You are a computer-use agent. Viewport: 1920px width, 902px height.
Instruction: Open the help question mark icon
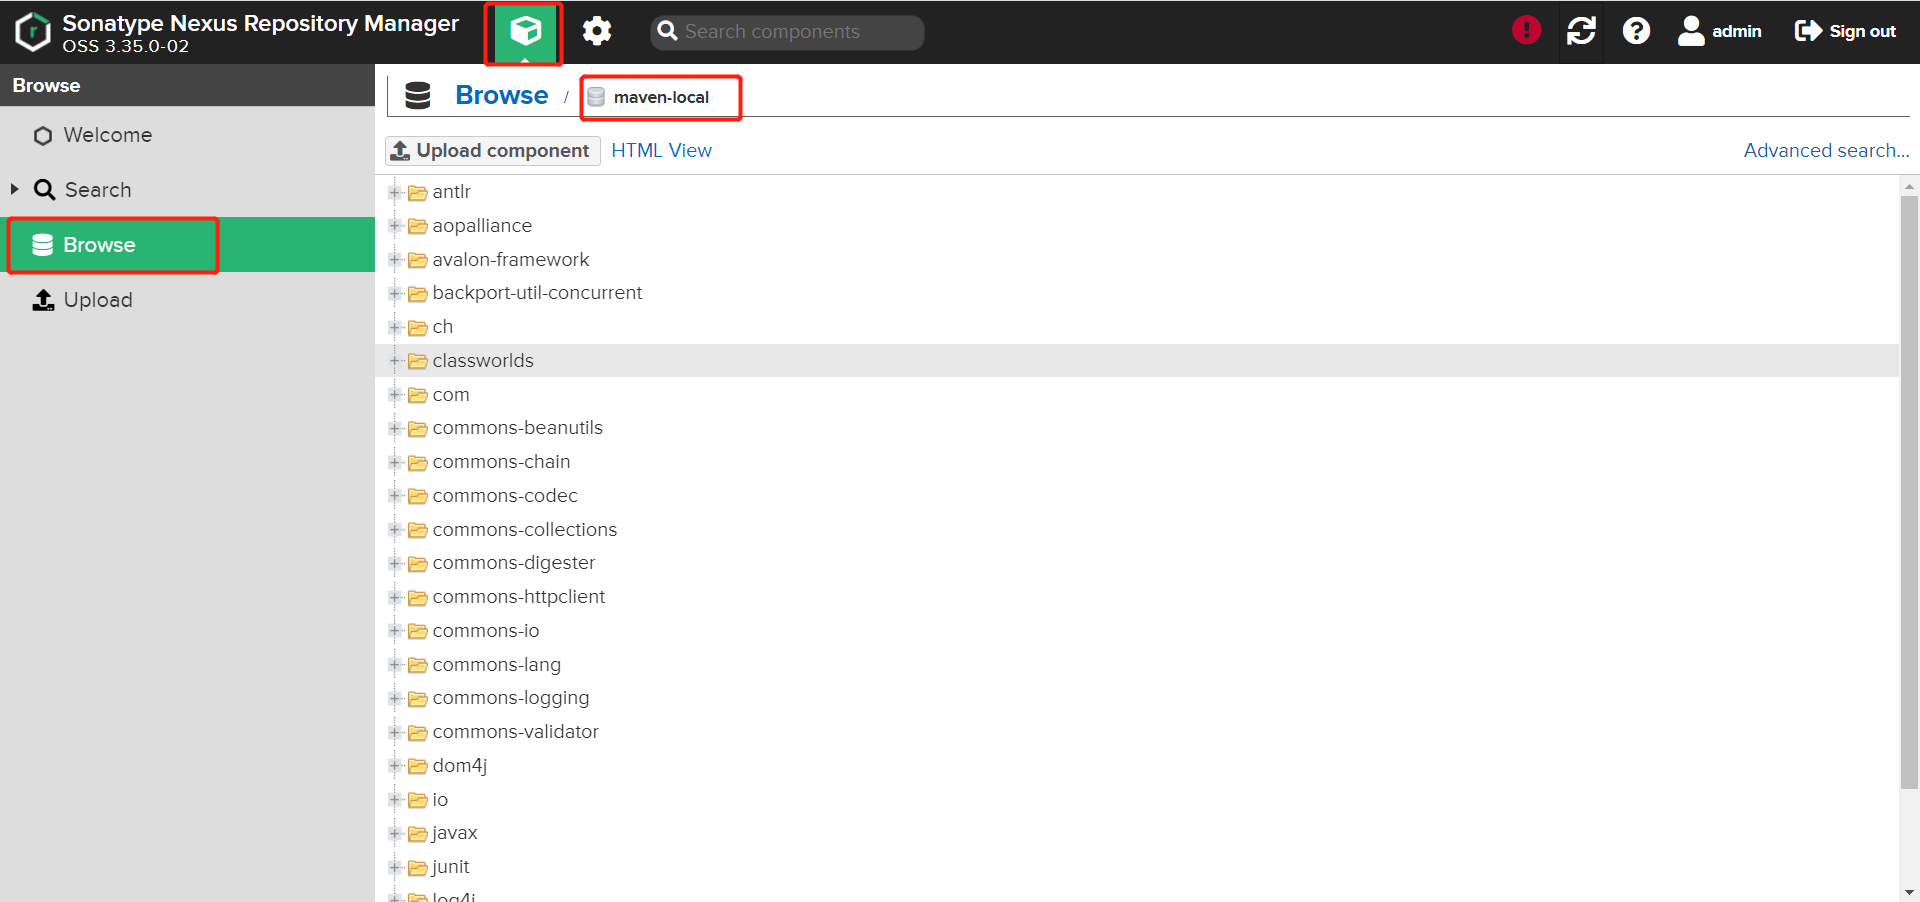click(x=1636, y=31)
